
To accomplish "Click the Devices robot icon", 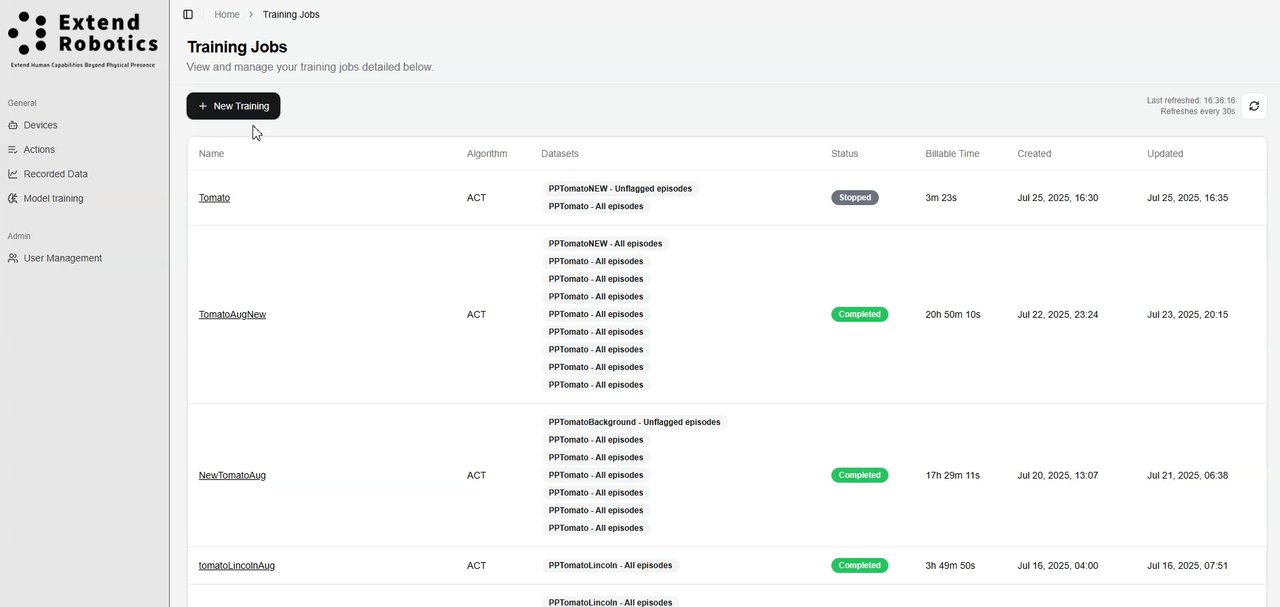I will (13, 126).
